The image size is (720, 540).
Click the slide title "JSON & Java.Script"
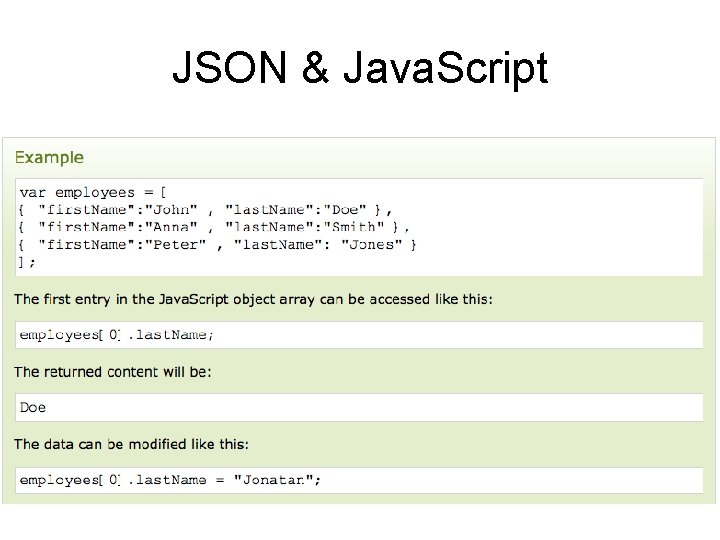[x=360, y=68]
